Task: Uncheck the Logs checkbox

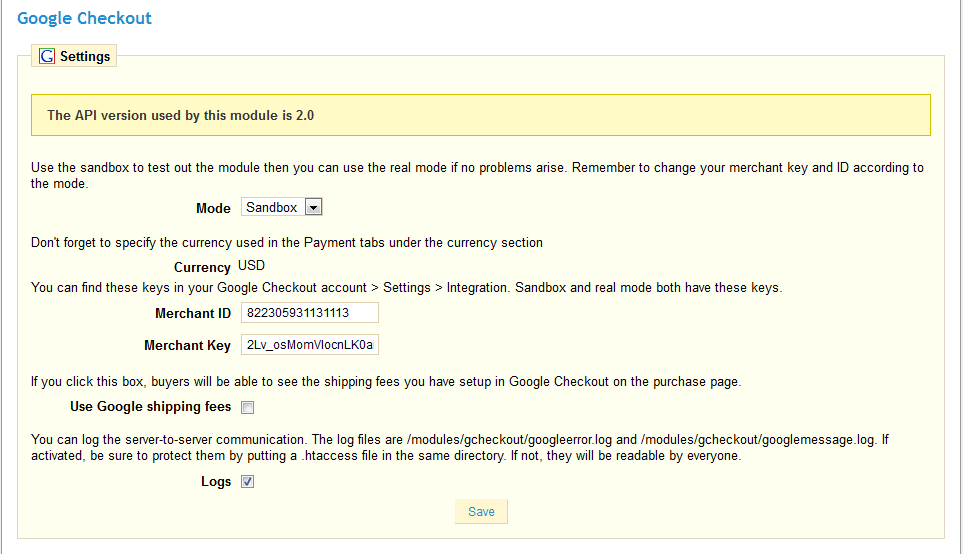Action: tap(247, 482)
